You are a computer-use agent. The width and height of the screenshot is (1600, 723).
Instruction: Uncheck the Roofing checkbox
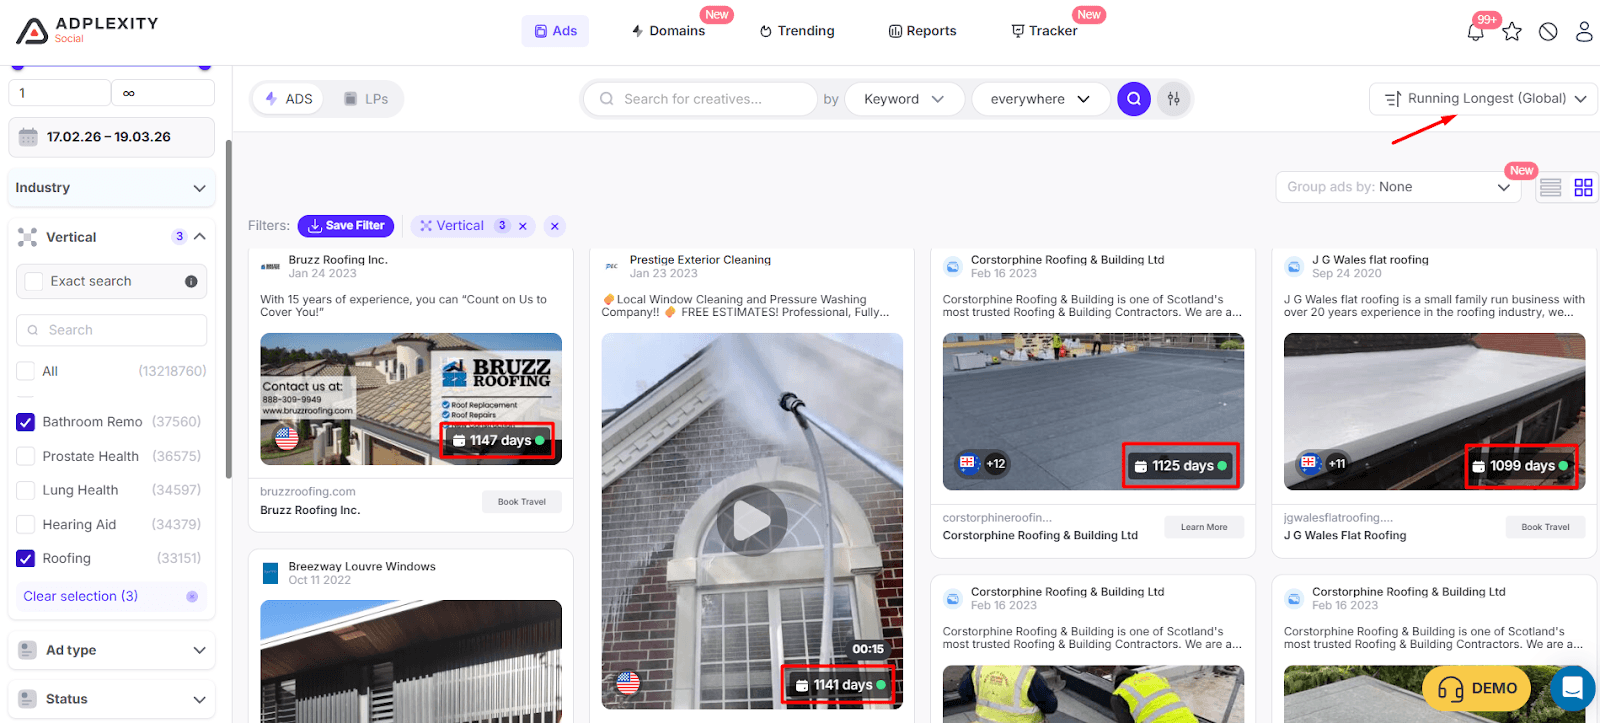[26, 559]
